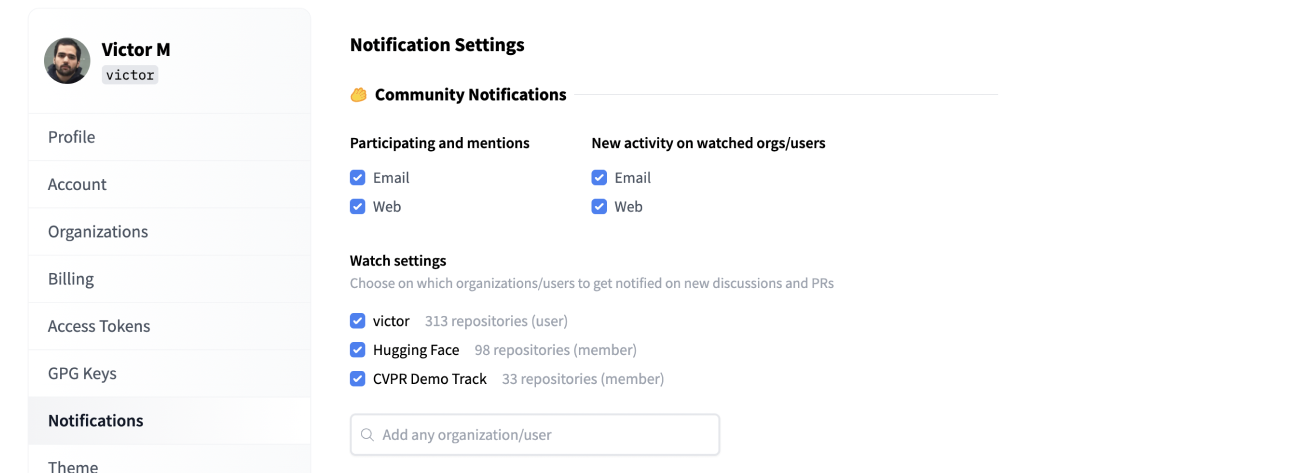This screenshot has height=473, width=1313.
Task: Disable Email for watched orgs/users activity
Action: tap(599, 178)
